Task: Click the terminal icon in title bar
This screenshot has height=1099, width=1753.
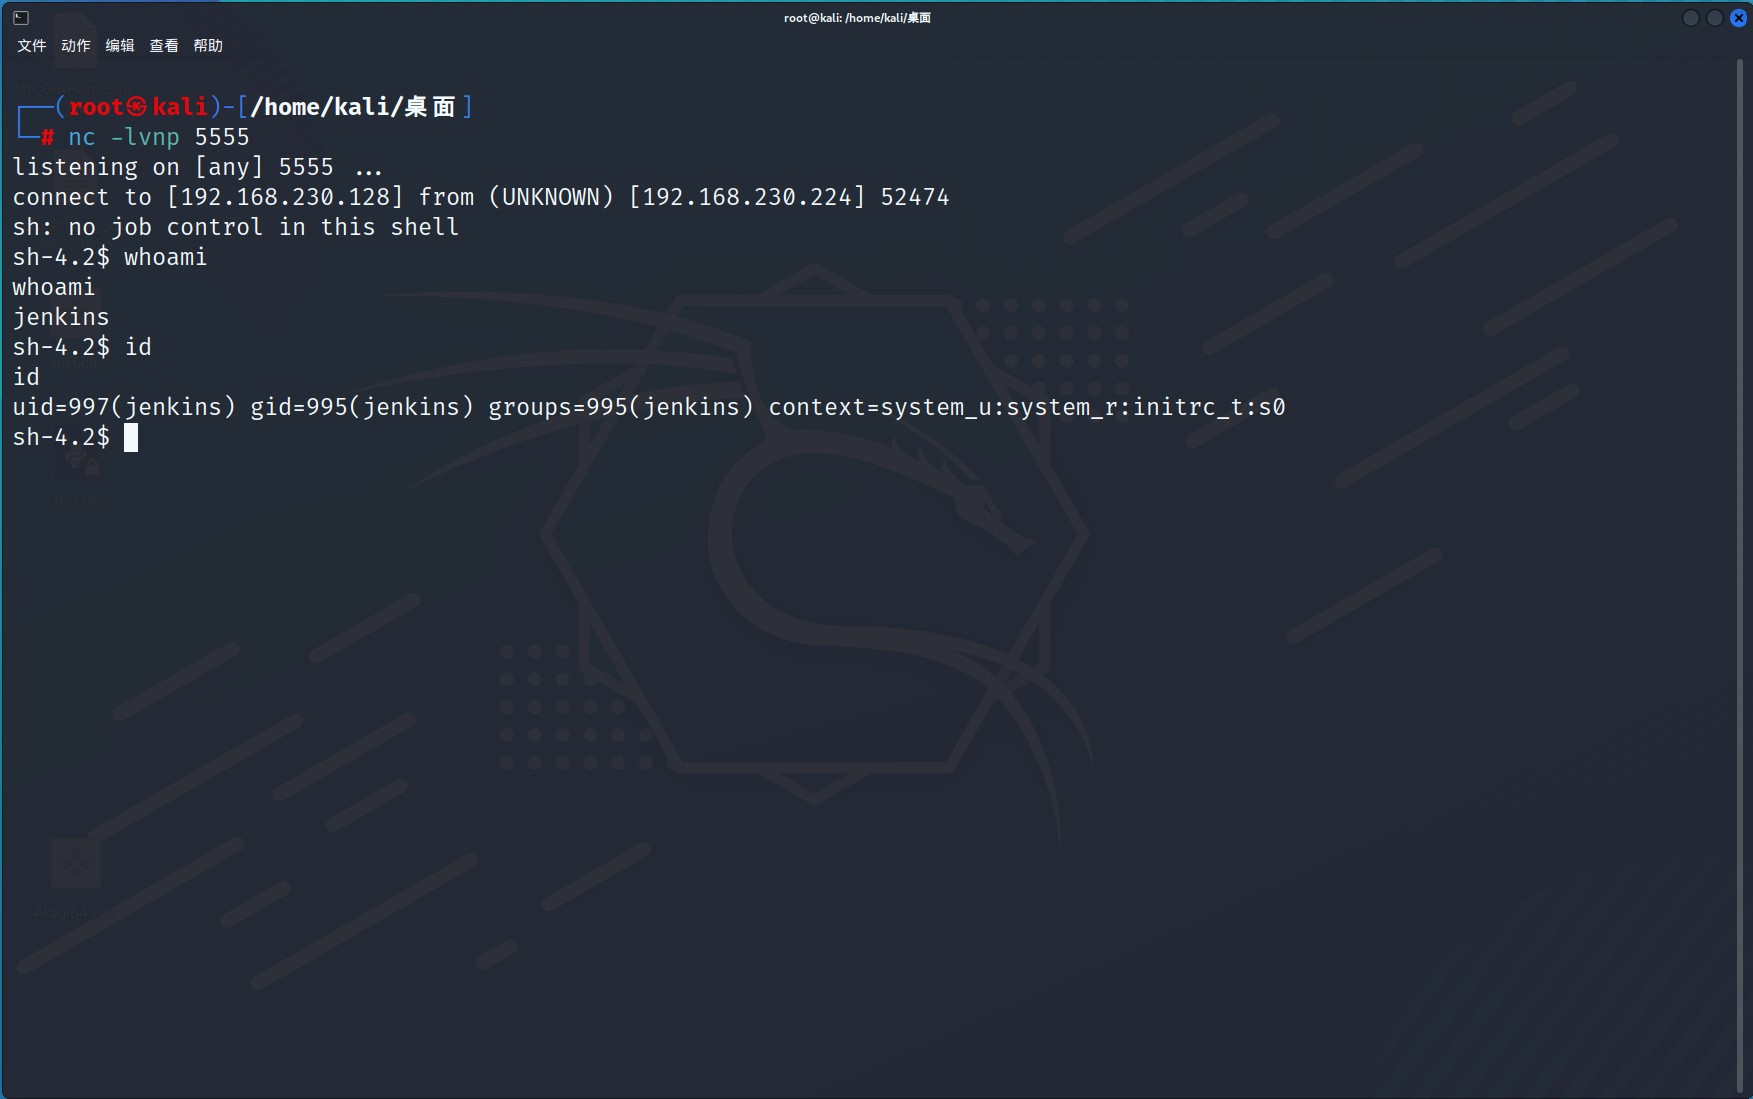Action: [21, 18]
